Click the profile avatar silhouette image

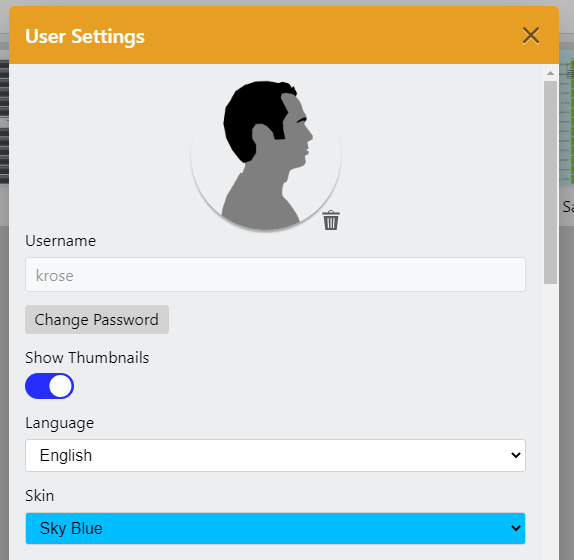click(266, 156)
